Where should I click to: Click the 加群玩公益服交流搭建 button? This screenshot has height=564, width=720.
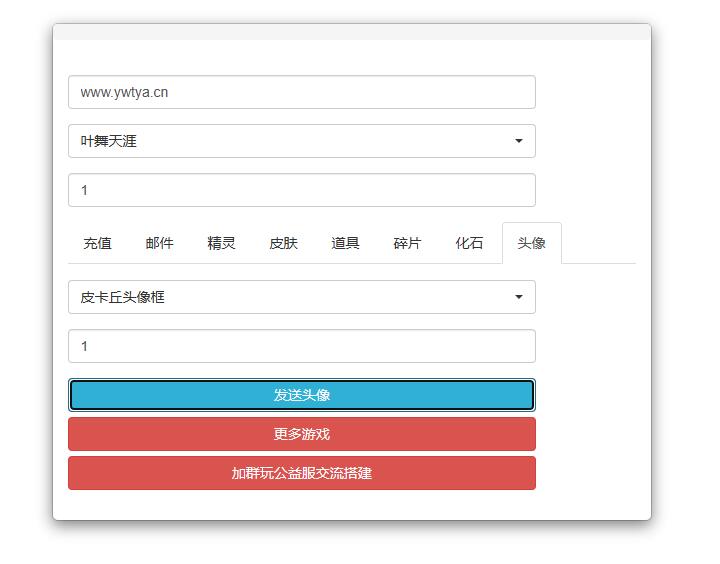302,473
